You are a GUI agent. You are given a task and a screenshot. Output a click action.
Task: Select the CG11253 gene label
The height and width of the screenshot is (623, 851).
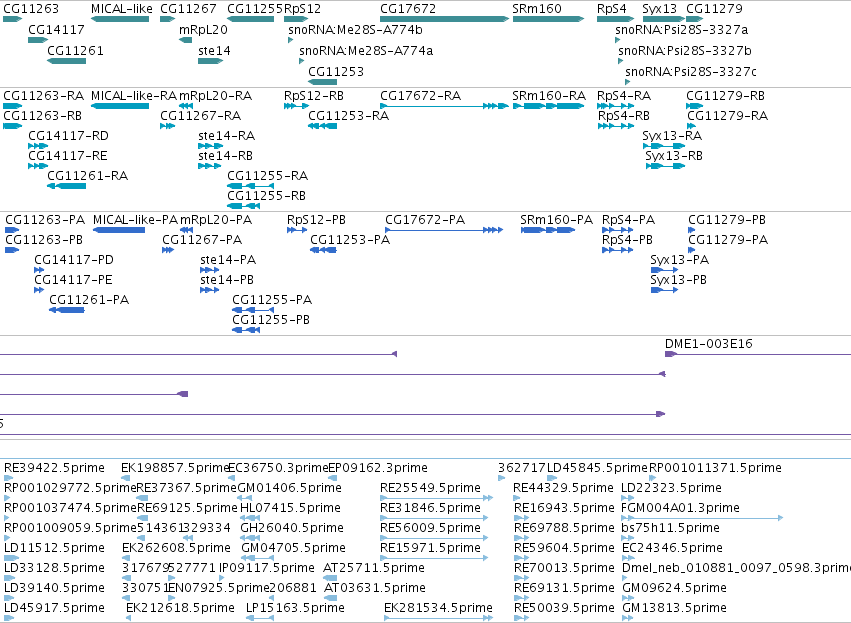tap(336, 72)
